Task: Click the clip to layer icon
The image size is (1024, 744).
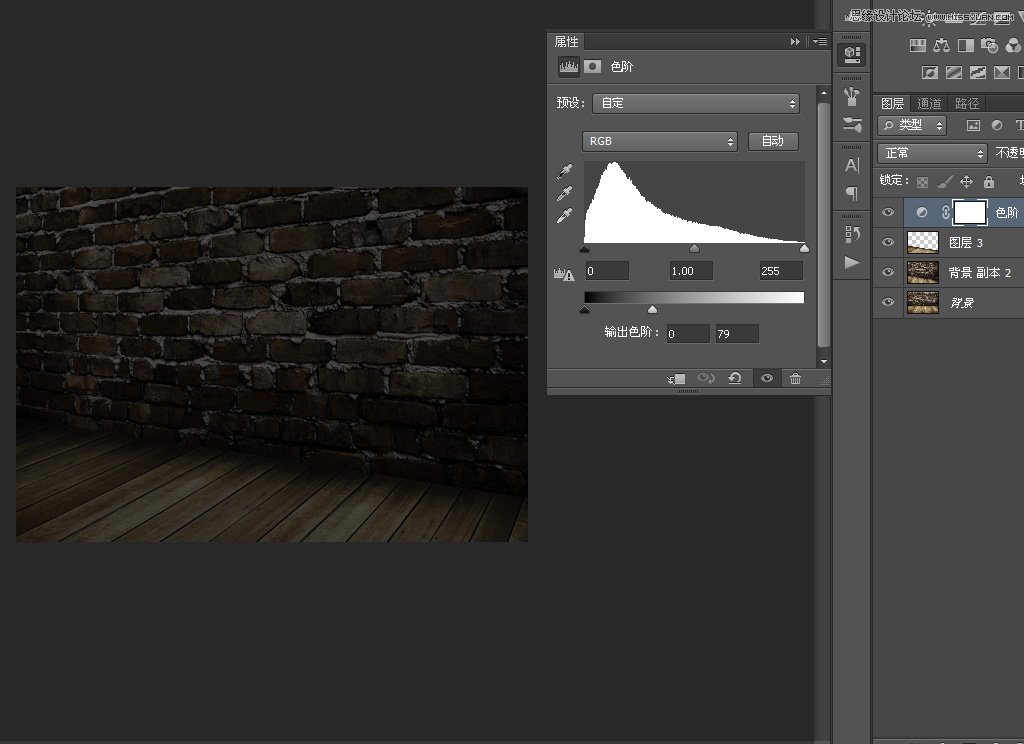Action: point(677,378)
